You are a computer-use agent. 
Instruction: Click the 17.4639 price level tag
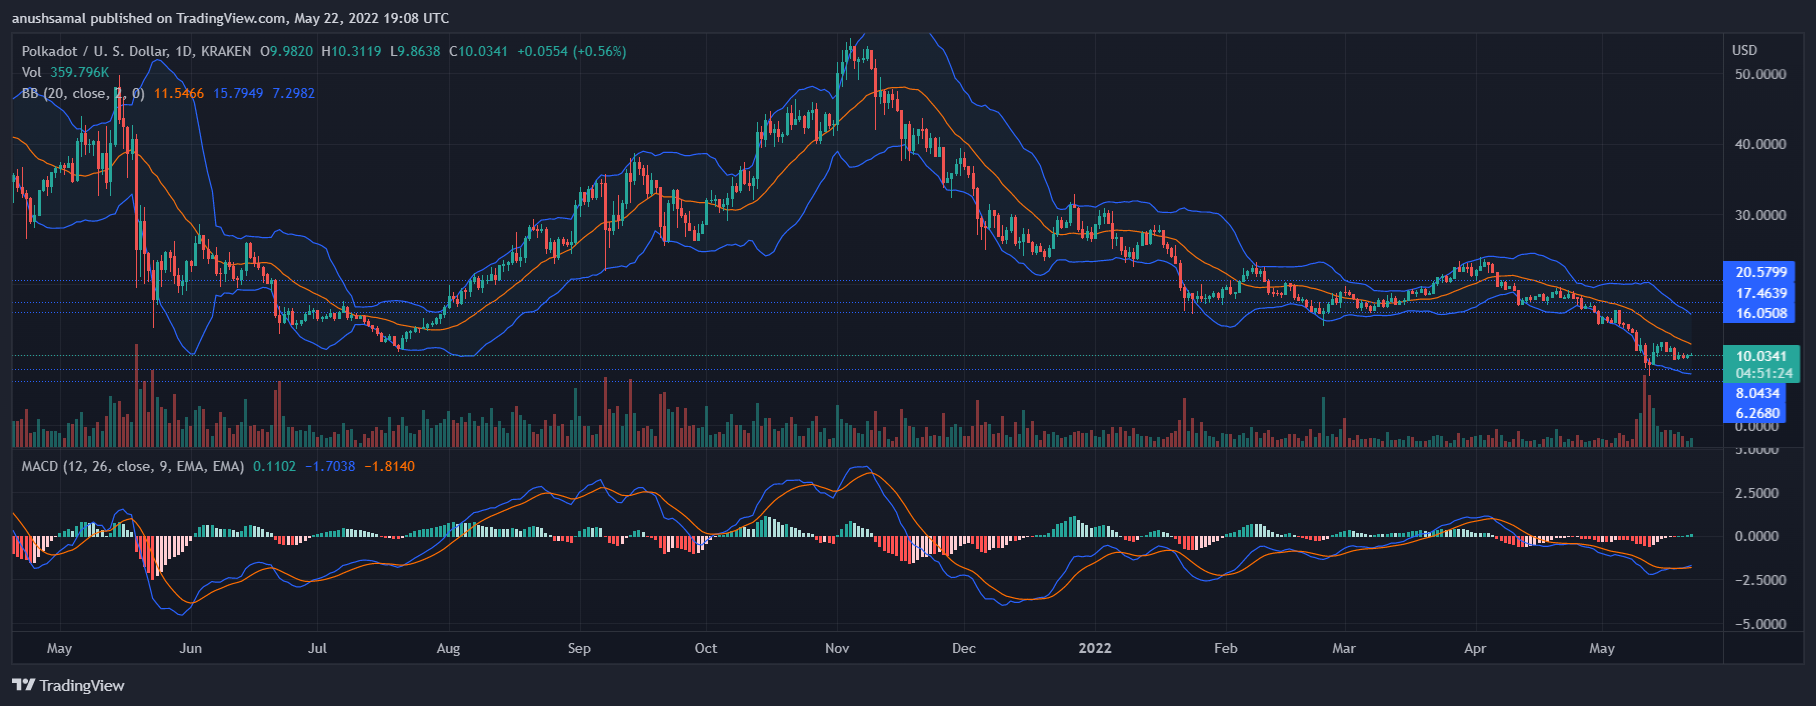(x=1760, y=293)
